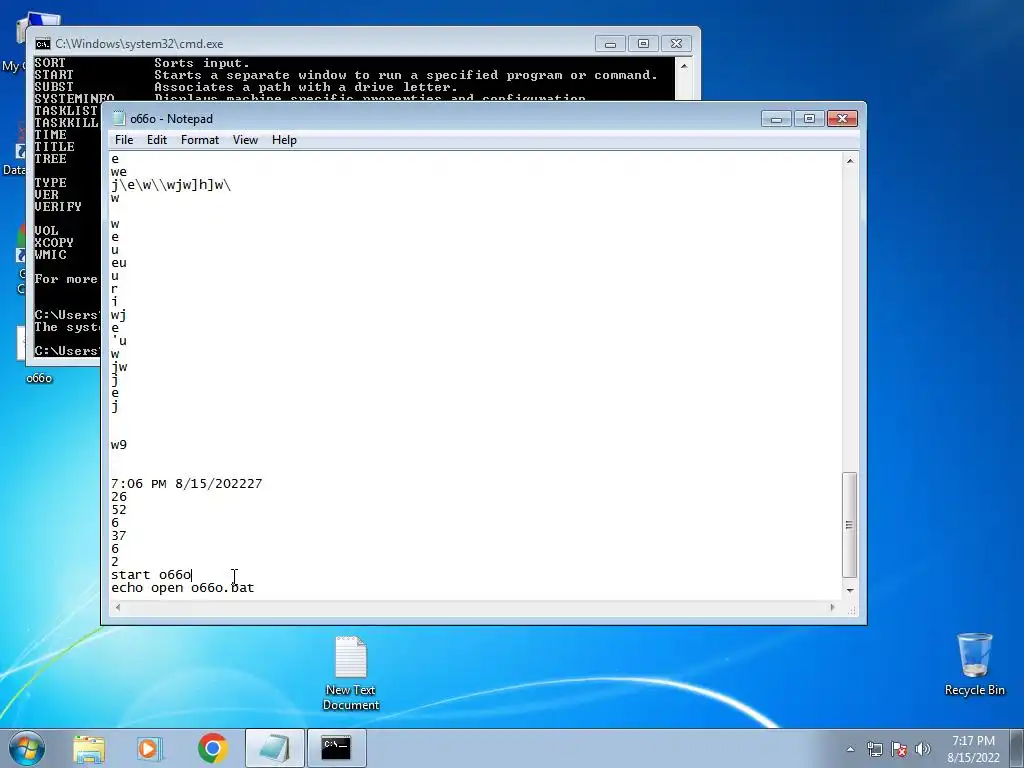Open the File menu in Notepad
Viewport: 1024px width, 768px height.
[123, 140]
